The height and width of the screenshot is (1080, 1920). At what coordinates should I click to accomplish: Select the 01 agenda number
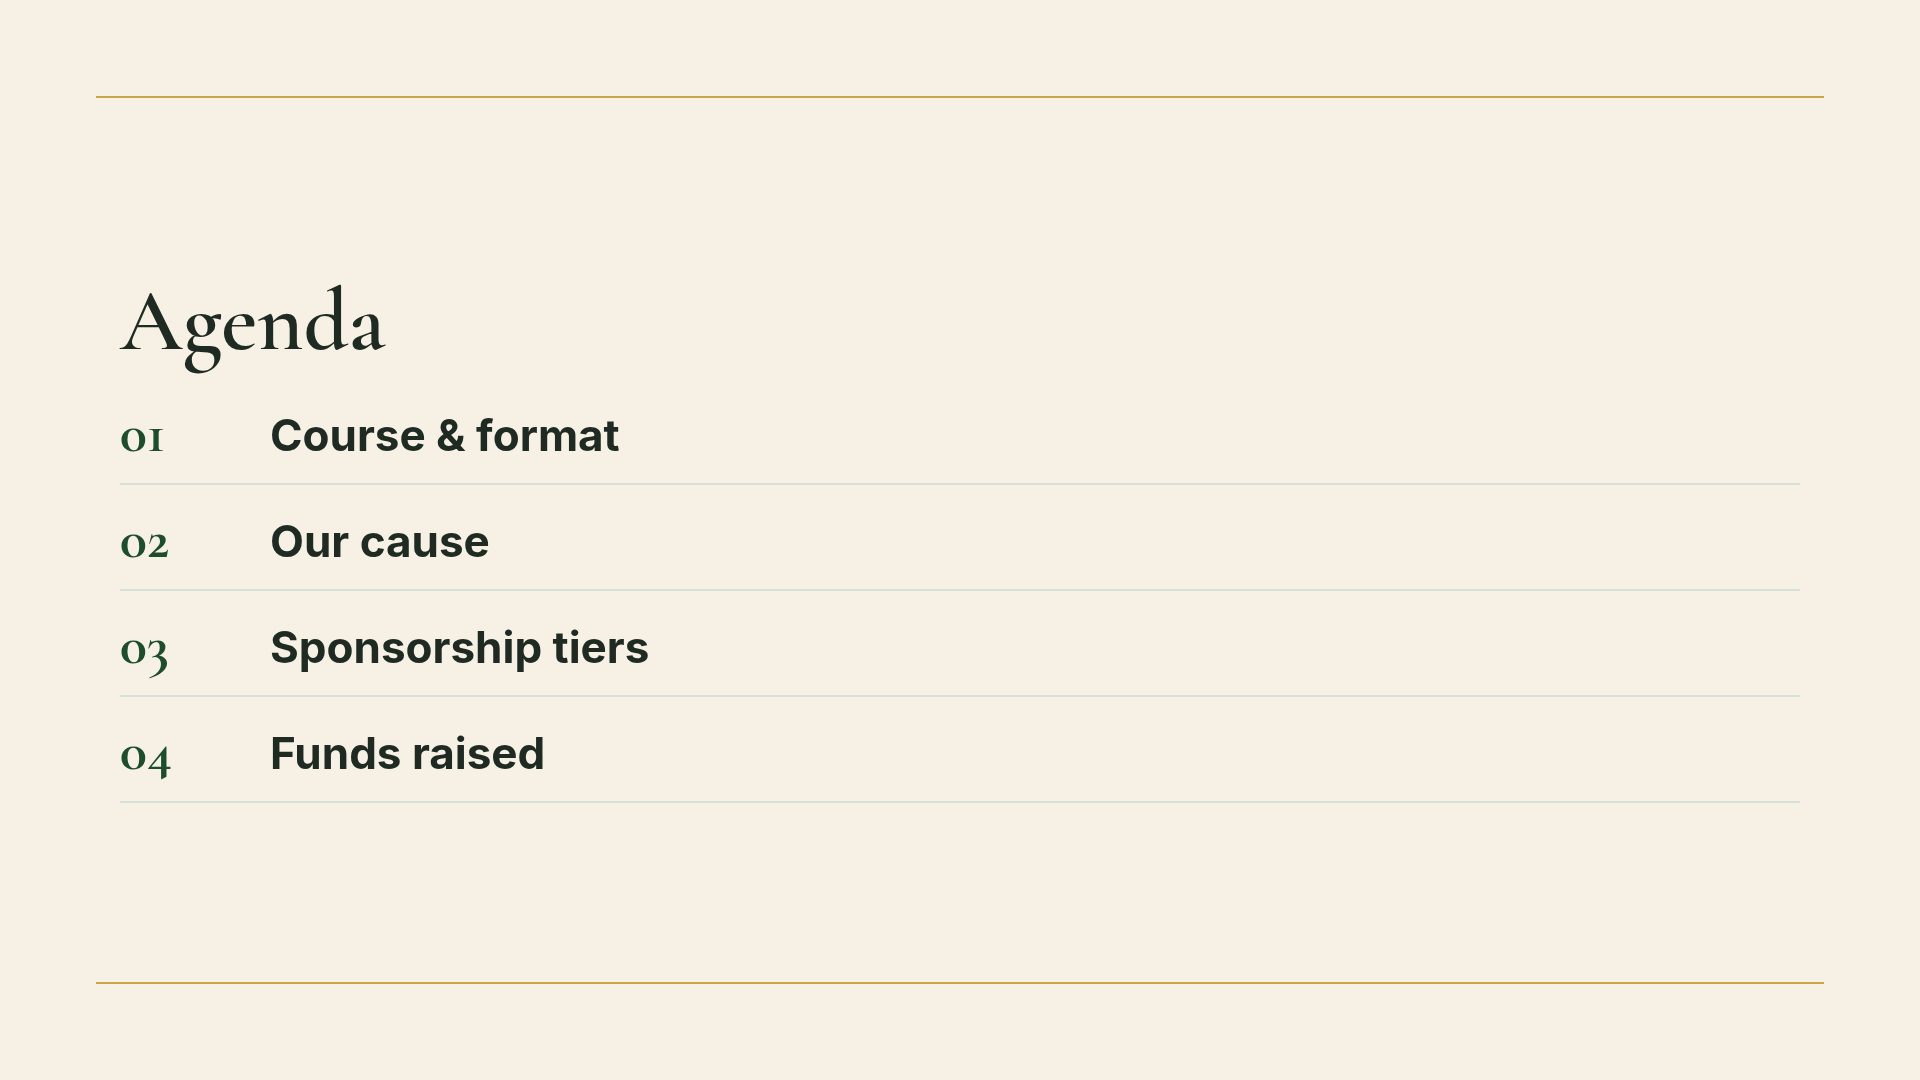pyautogui.click(x=142, y=438)
